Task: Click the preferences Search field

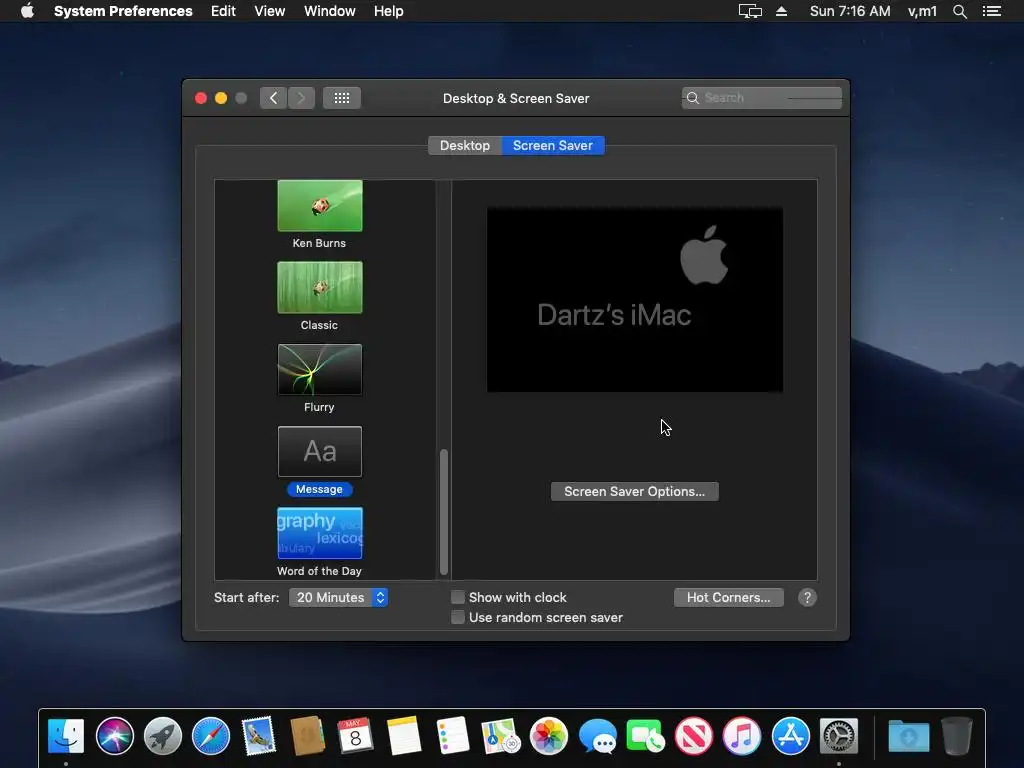Action: click(762, 98)
